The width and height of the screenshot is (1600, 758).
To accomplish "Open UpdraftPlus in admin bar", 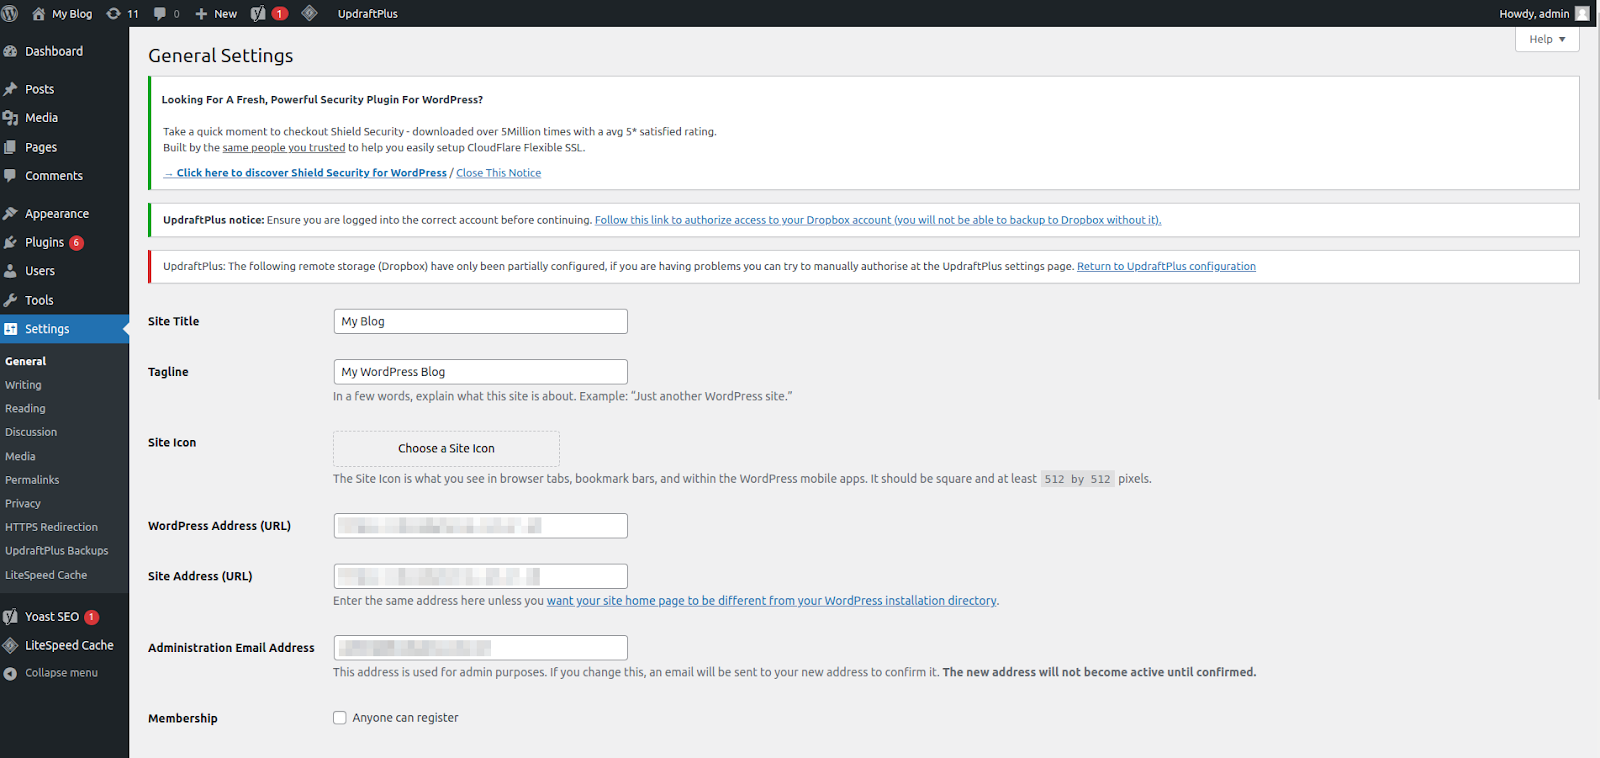I will (367, 14).
